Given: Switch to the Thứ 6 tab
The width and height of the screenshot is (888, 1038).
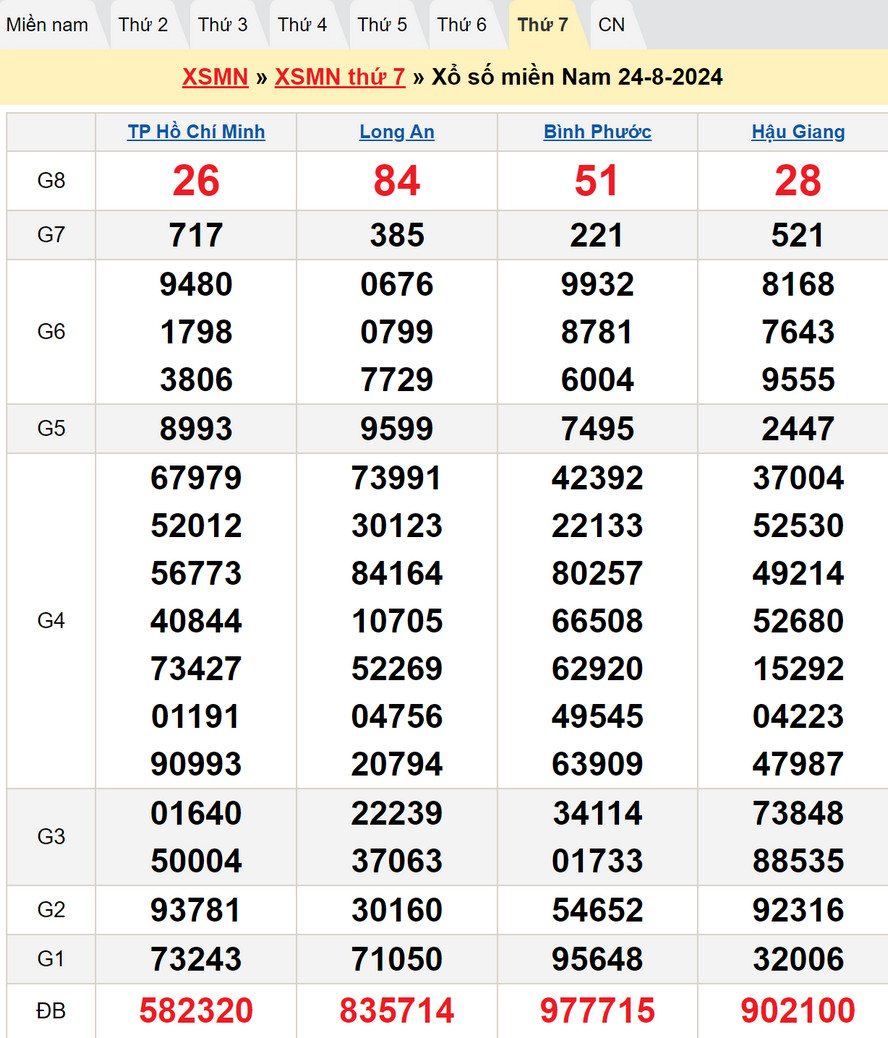Looking at the screenshot, I should 462,25.
